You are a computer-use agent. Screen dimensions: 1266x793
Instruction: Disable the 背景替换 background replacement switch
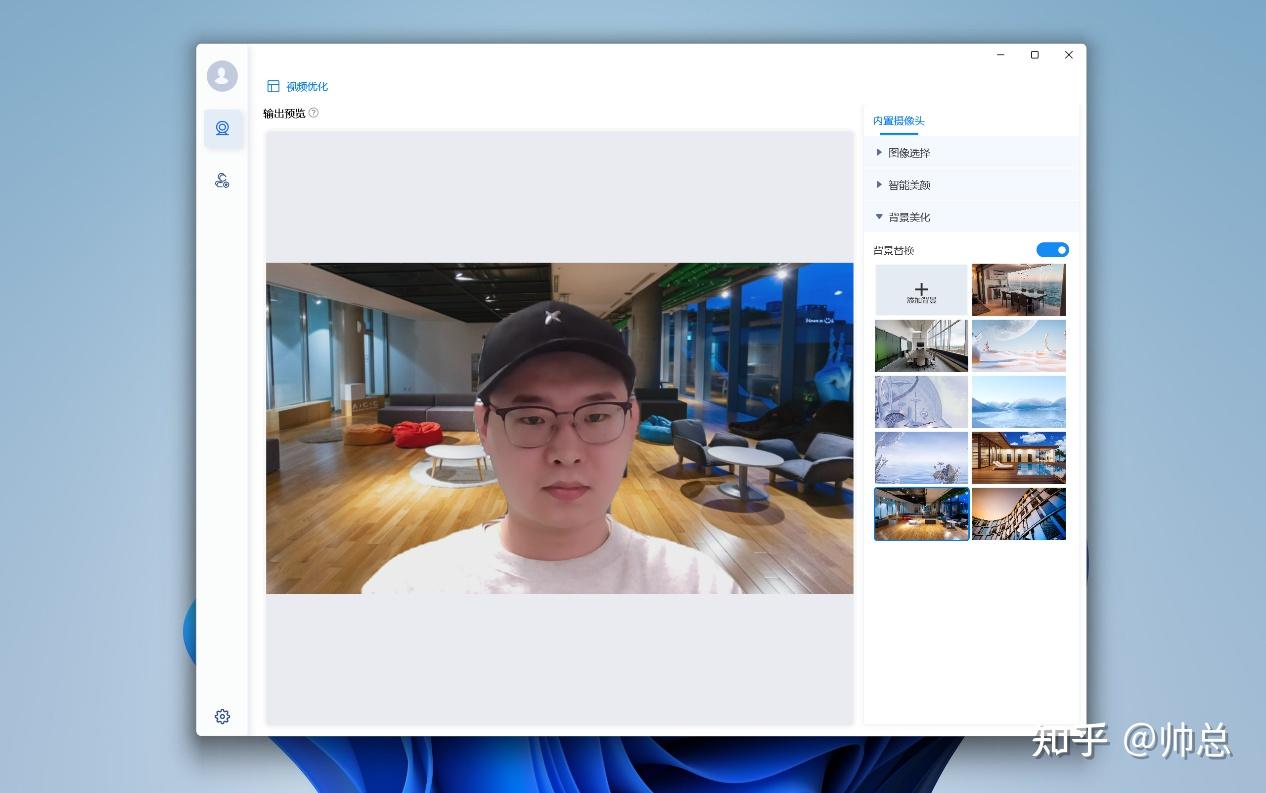click(1052, 249)
